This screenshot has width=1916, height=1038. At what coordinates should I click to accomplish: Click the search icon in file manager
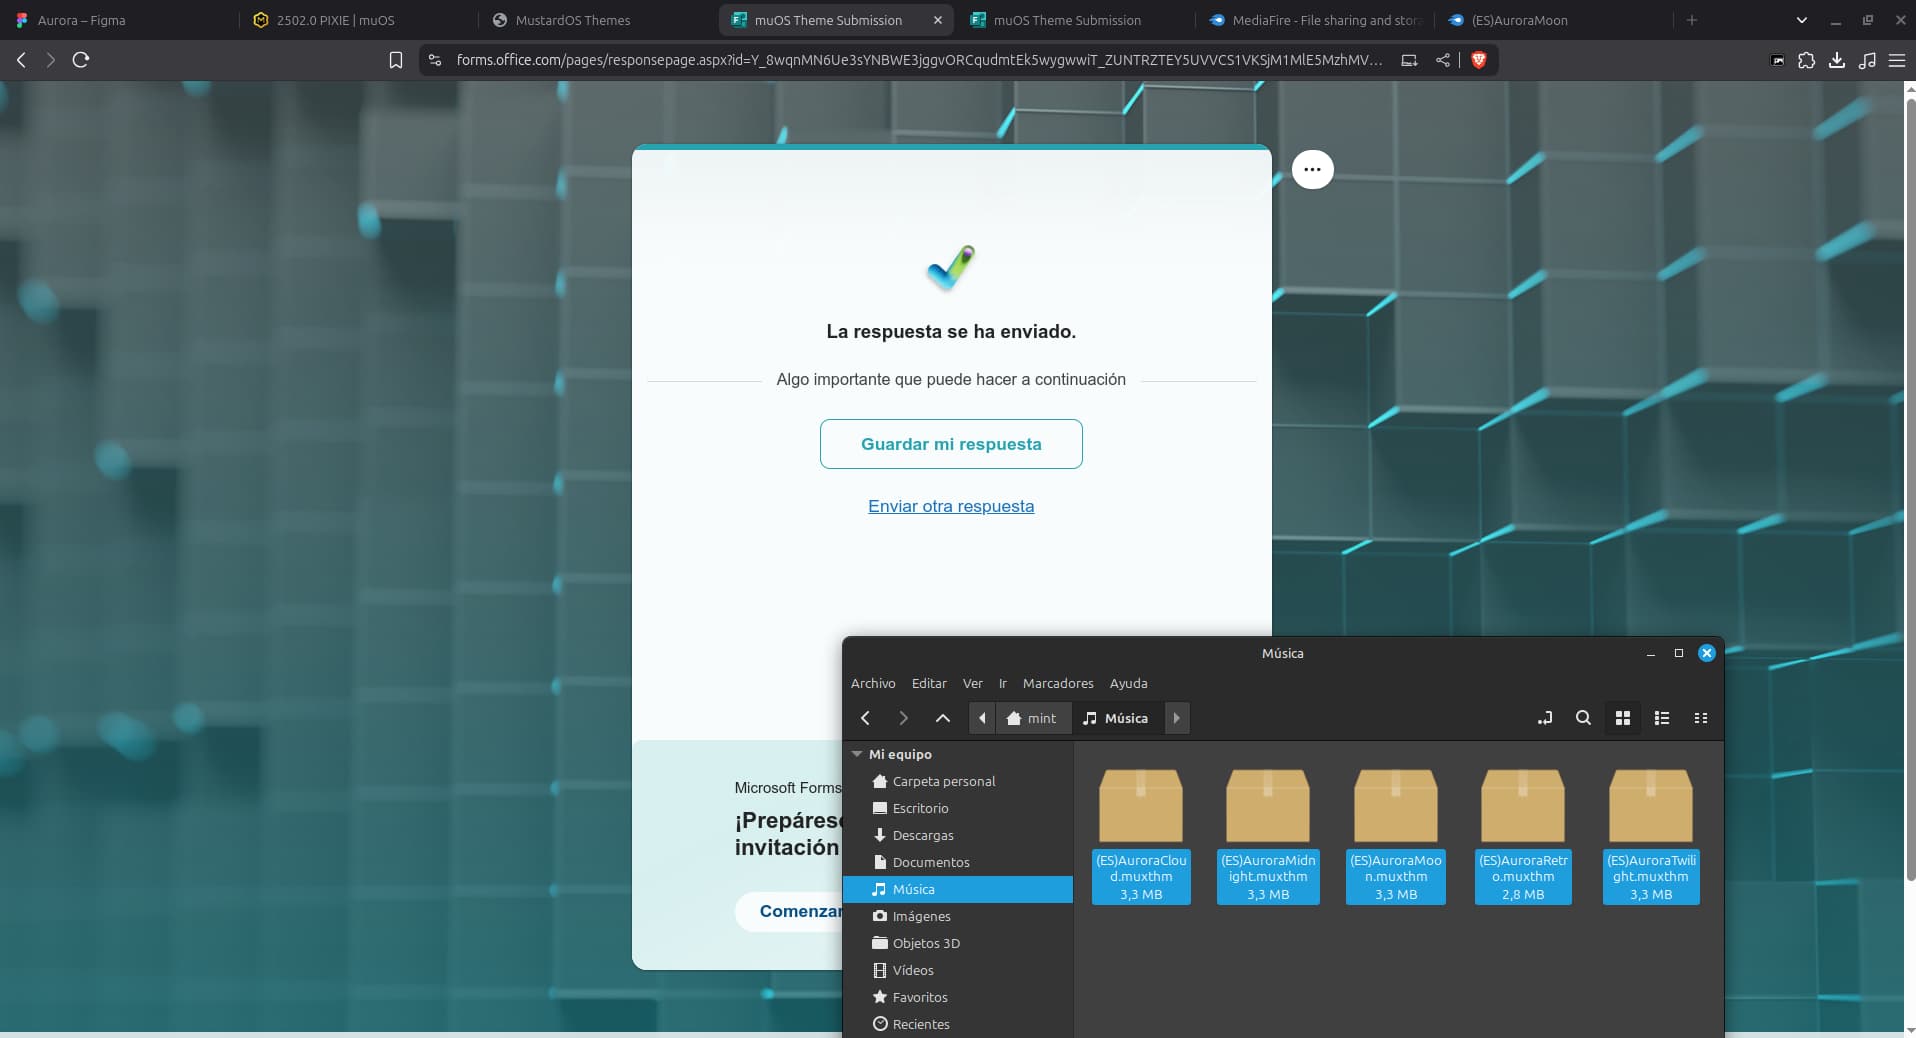point(1583,718)
